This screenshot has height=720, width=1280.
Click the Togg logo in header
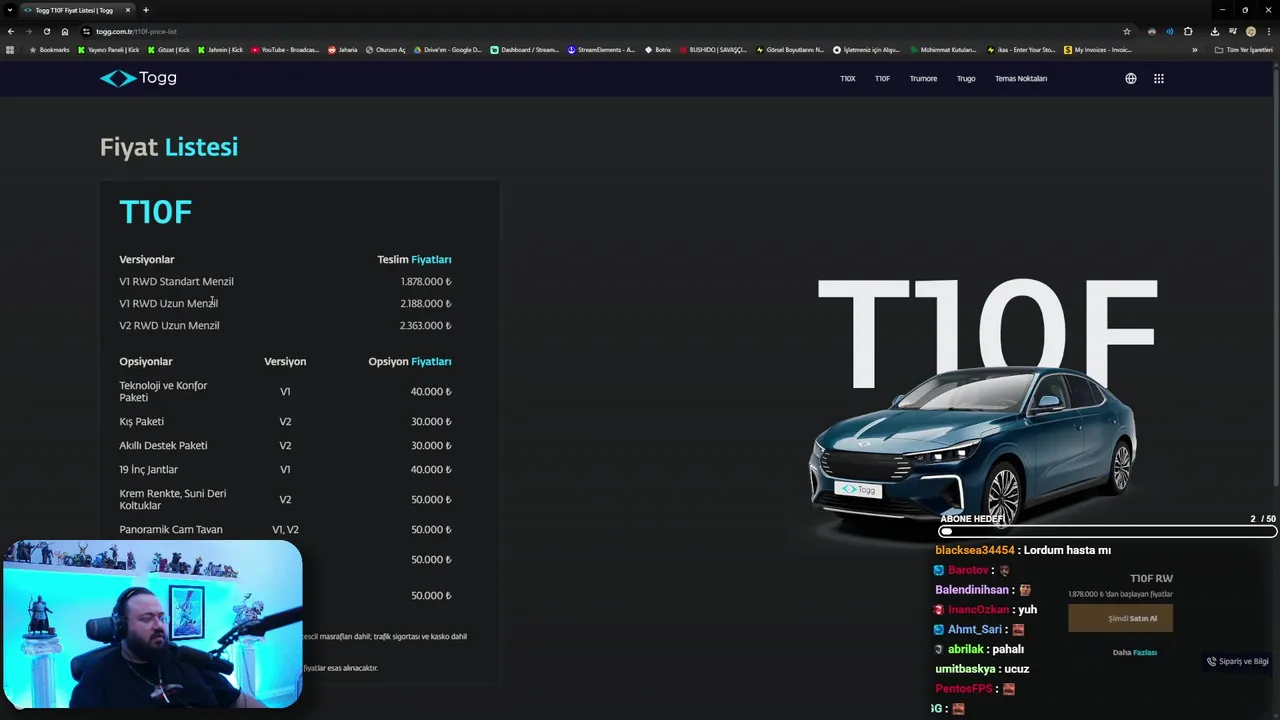[x=138, y=78]
